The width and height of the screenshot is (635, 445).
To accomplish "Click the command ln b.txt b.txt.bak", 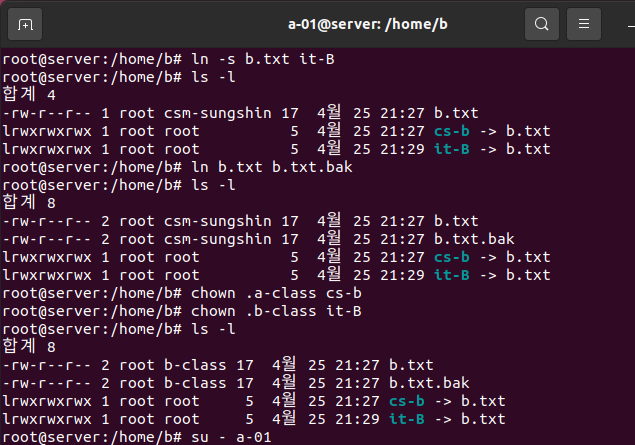I will click(272, 167).
